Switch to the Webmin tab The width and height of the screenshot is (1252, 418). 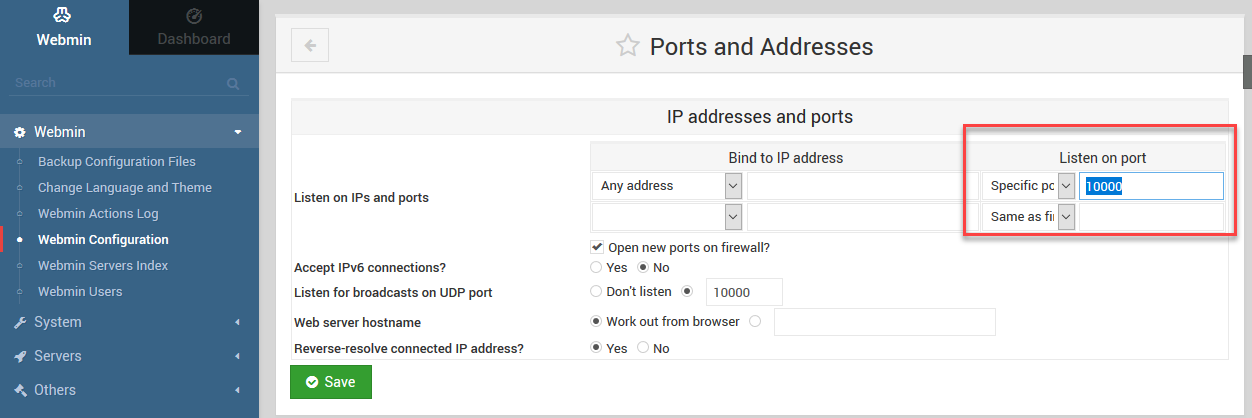(x=64, y=27)
